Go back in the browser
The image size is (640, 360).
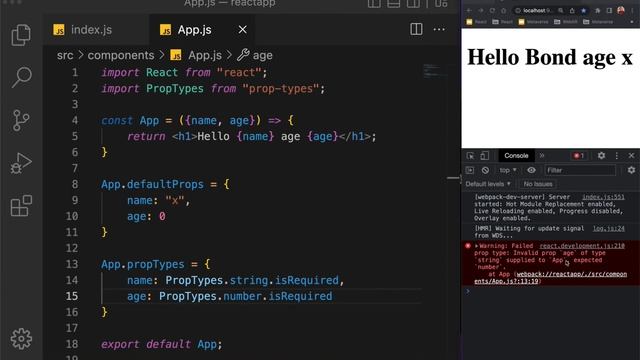[x=469, y=11]
